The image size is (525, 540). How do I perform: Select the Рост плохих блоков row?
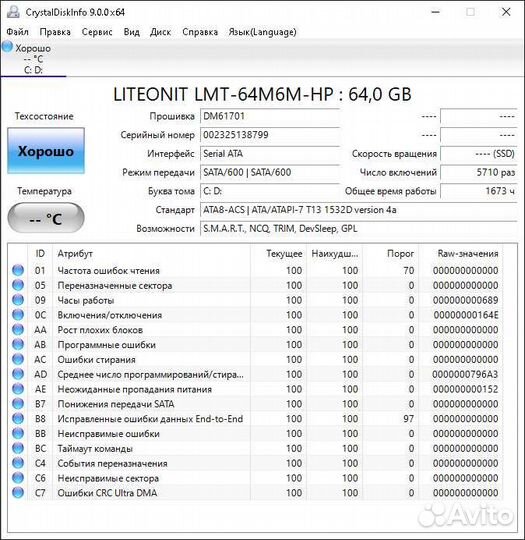(x=255, y=330)
